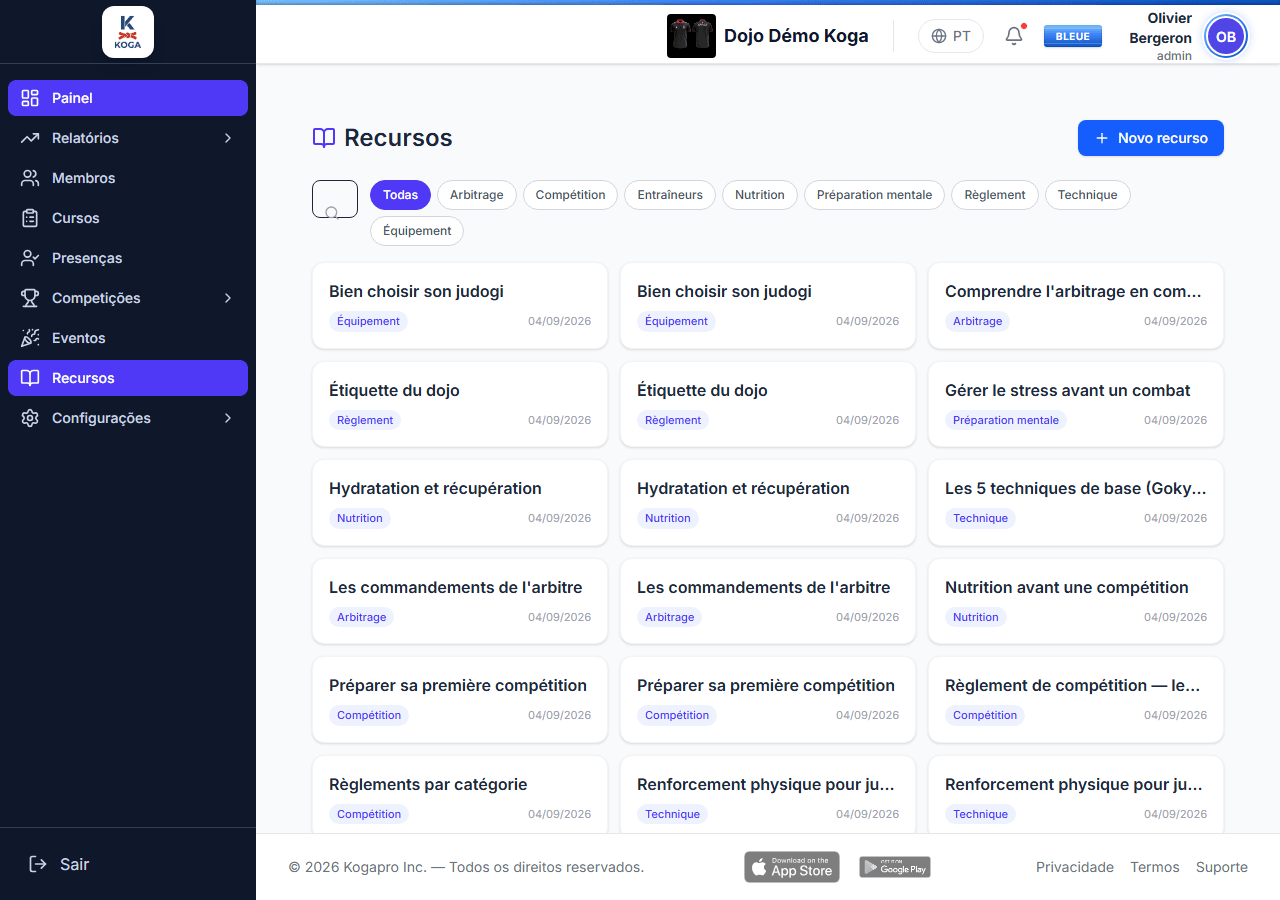
Task: Click the Koga logo in the sidebar
Action: (128, 32)
